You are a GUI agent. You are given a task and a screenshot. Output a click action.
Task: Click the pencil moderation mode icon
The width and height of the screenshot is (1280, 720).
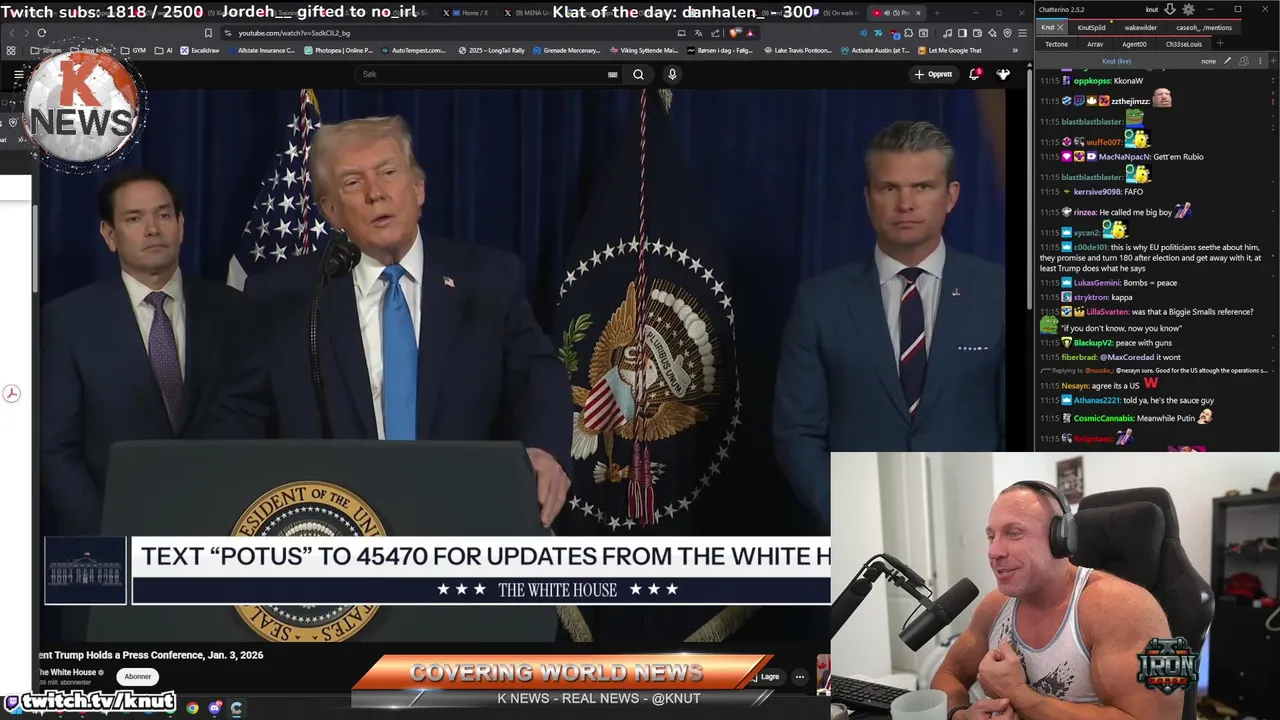pyautogui.click(x=1227, y=61)
